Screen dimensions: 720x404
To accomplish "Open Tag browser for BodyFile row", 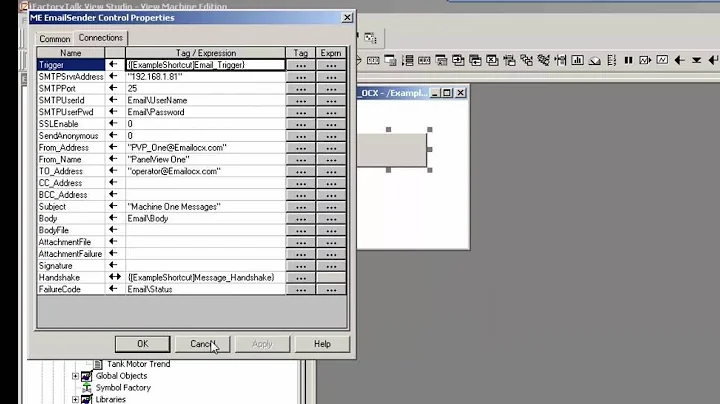I will coord(301,230).
